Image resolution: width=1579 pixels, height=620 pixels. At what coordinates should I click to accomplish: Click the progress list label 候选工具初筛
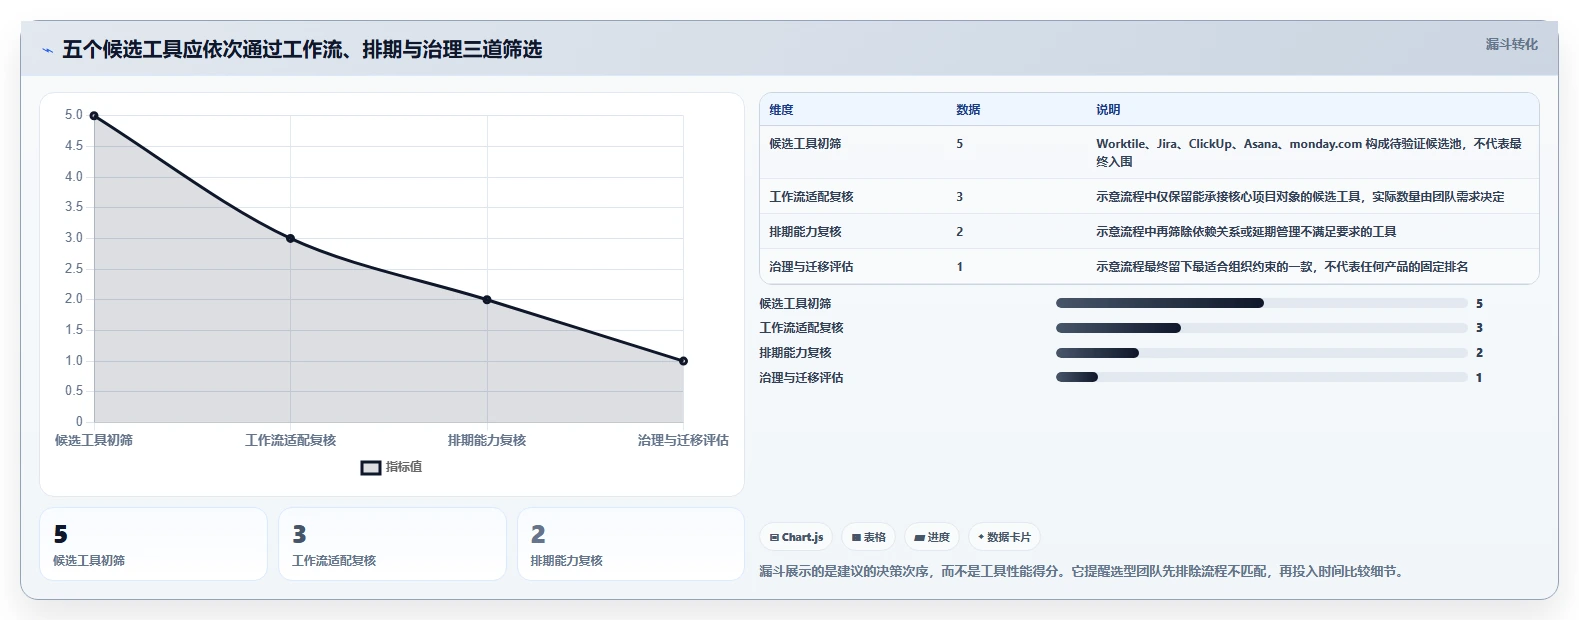[795, 304]
